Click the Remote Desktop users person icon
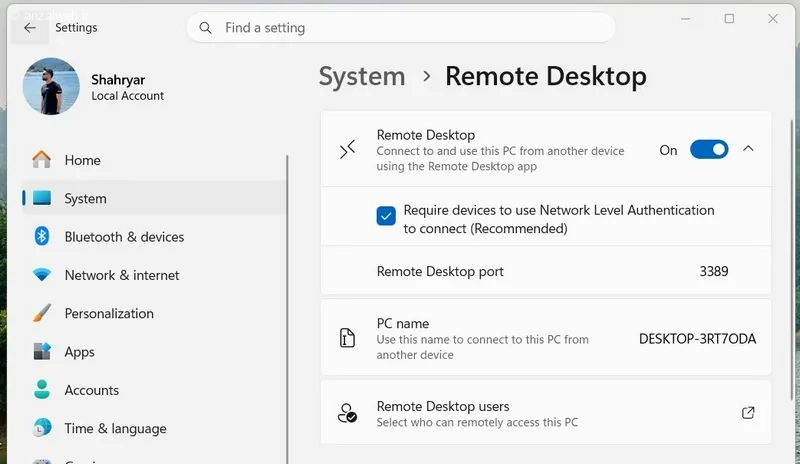800x464 pixels. click(347, 413)
